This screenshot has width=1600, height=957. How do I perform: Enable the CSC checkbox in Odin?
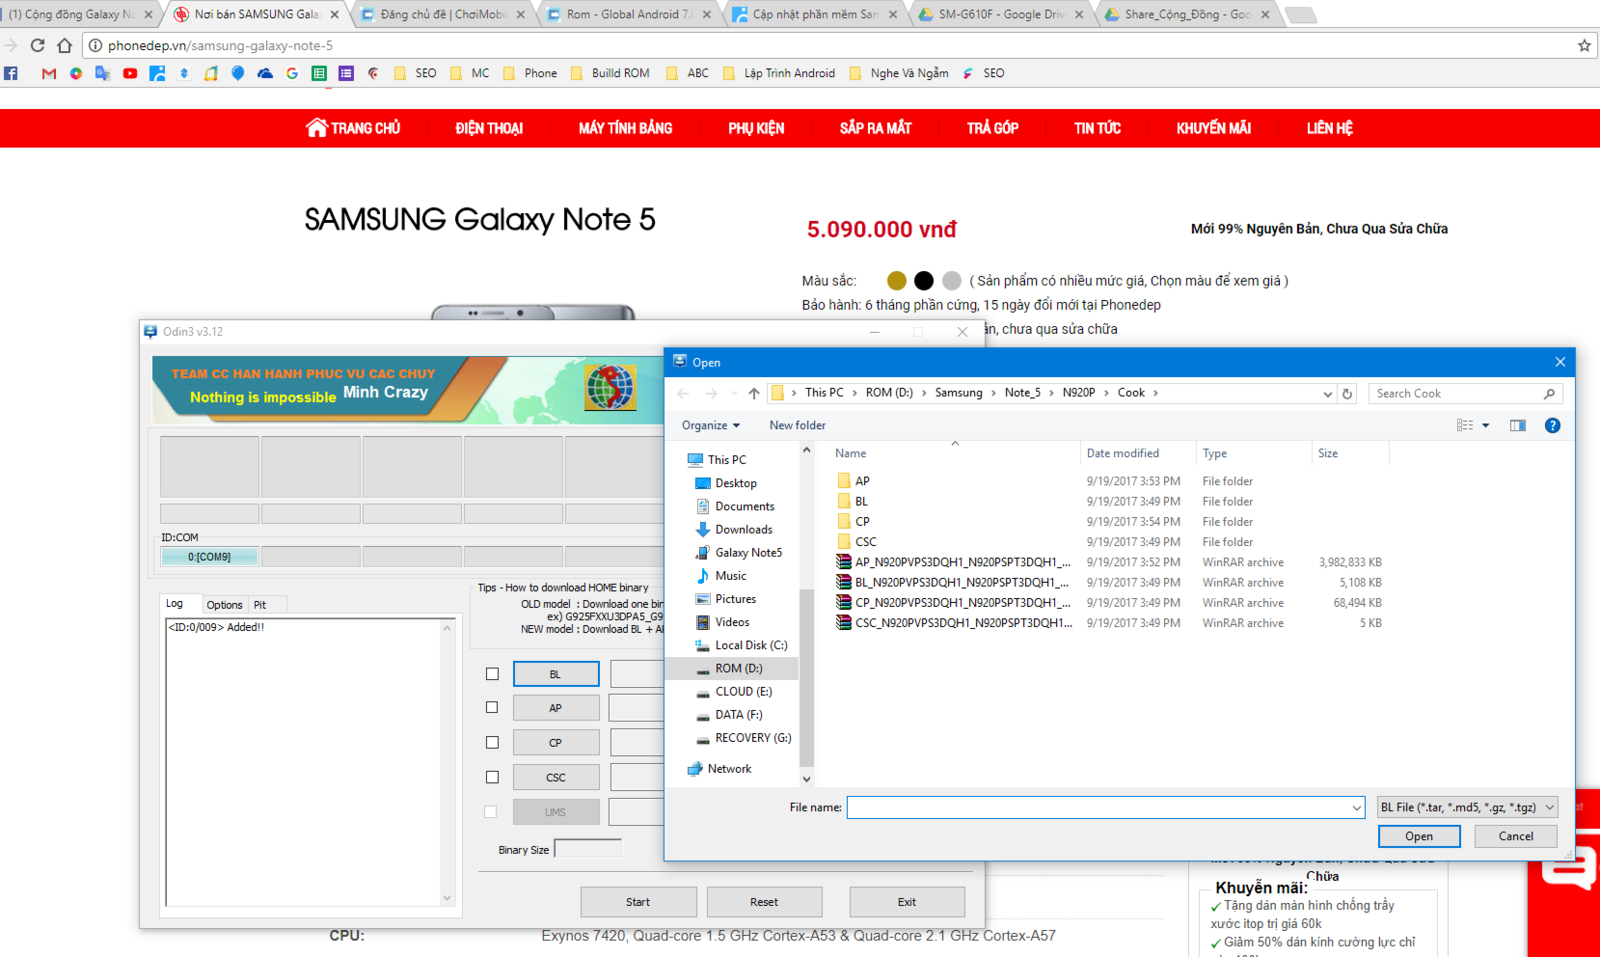492,777
